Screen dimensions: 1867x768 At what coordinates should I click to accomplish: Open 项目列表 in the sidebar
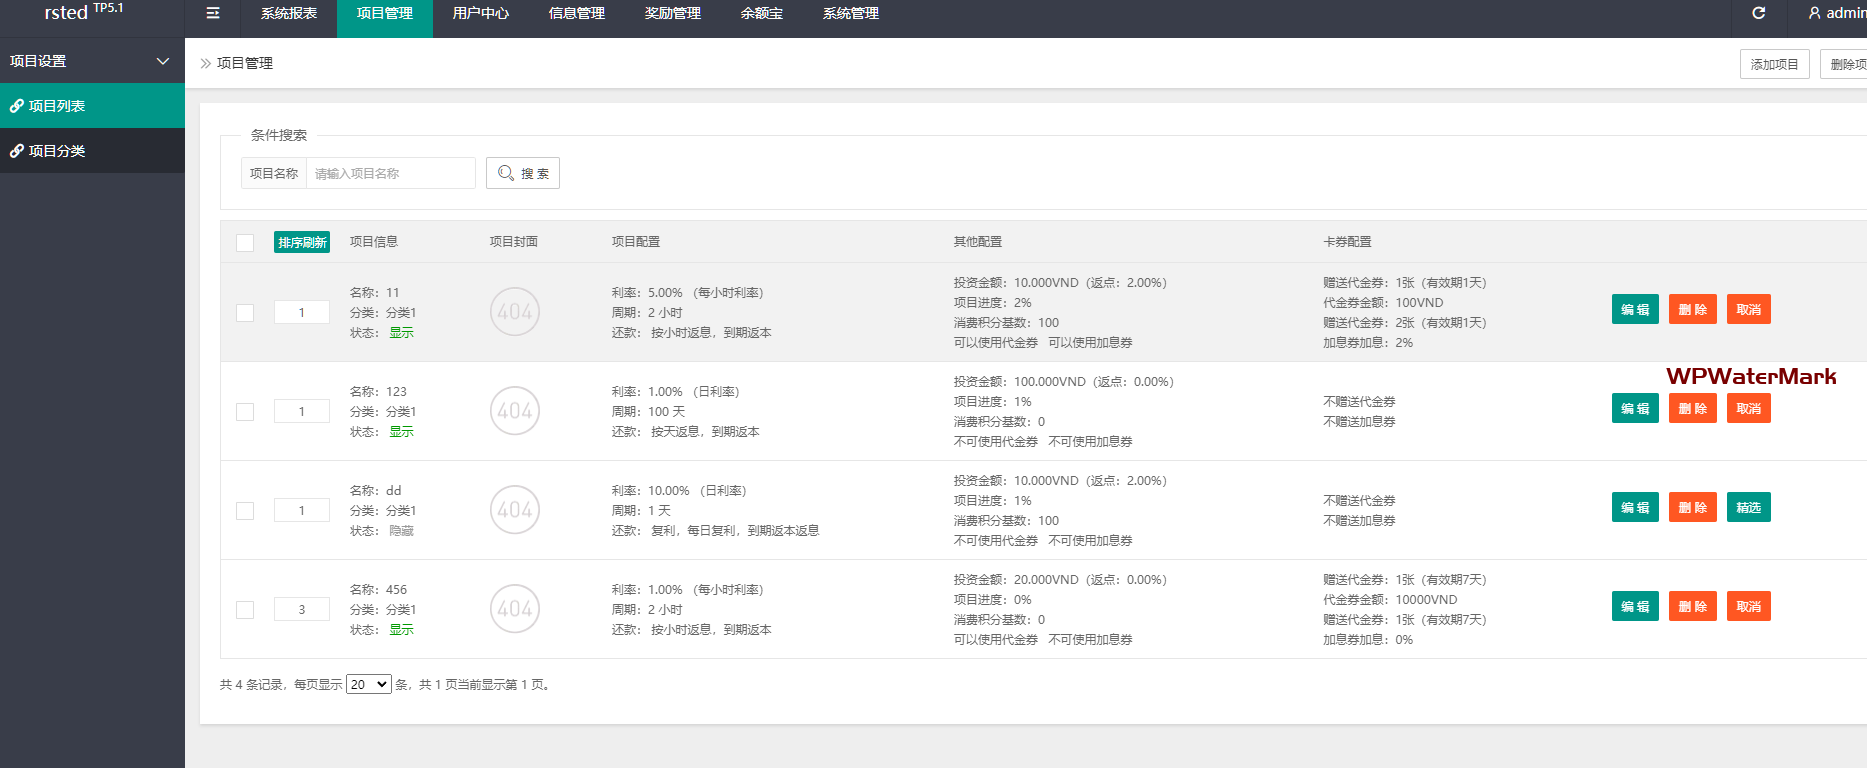pyautogui.click(x=57, y=106)
